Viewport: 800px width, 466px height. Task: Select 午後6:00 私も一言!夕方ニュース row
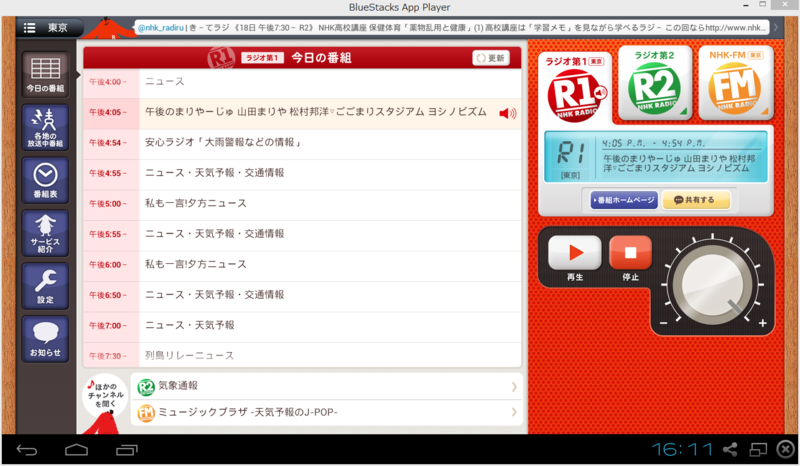[303, 264]
